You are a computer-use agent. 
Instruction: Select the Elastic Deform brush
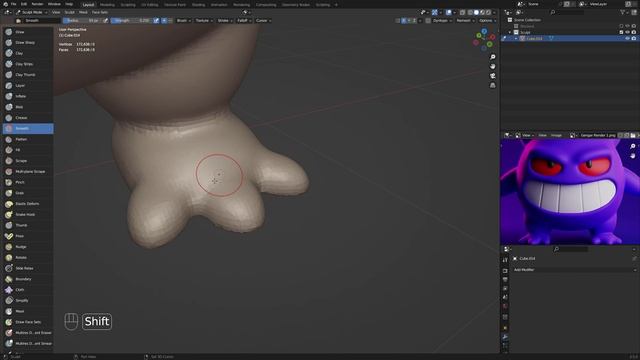click(x=28, y=204)
